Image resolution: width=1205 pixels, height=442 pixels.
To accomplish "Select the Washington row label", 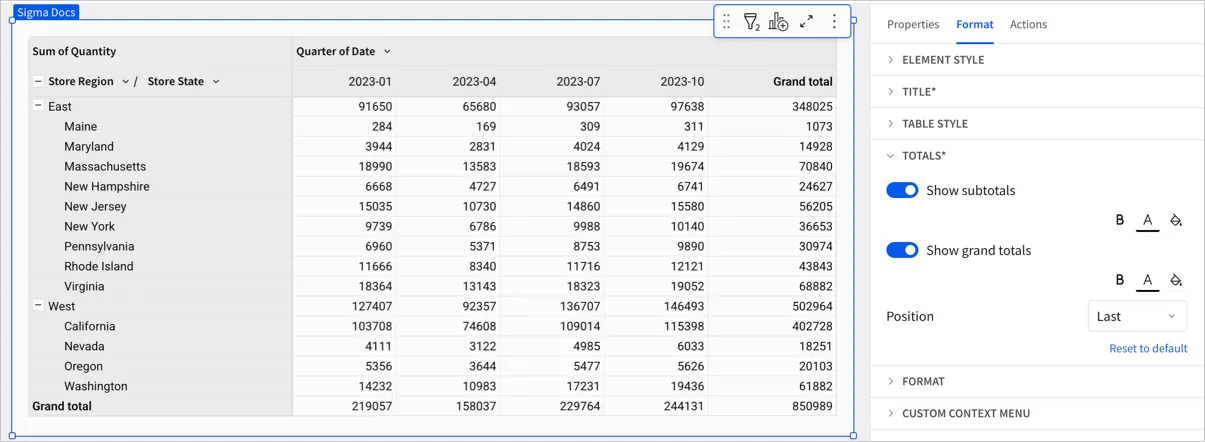I will pyautogui.click(x=96, y=386).
